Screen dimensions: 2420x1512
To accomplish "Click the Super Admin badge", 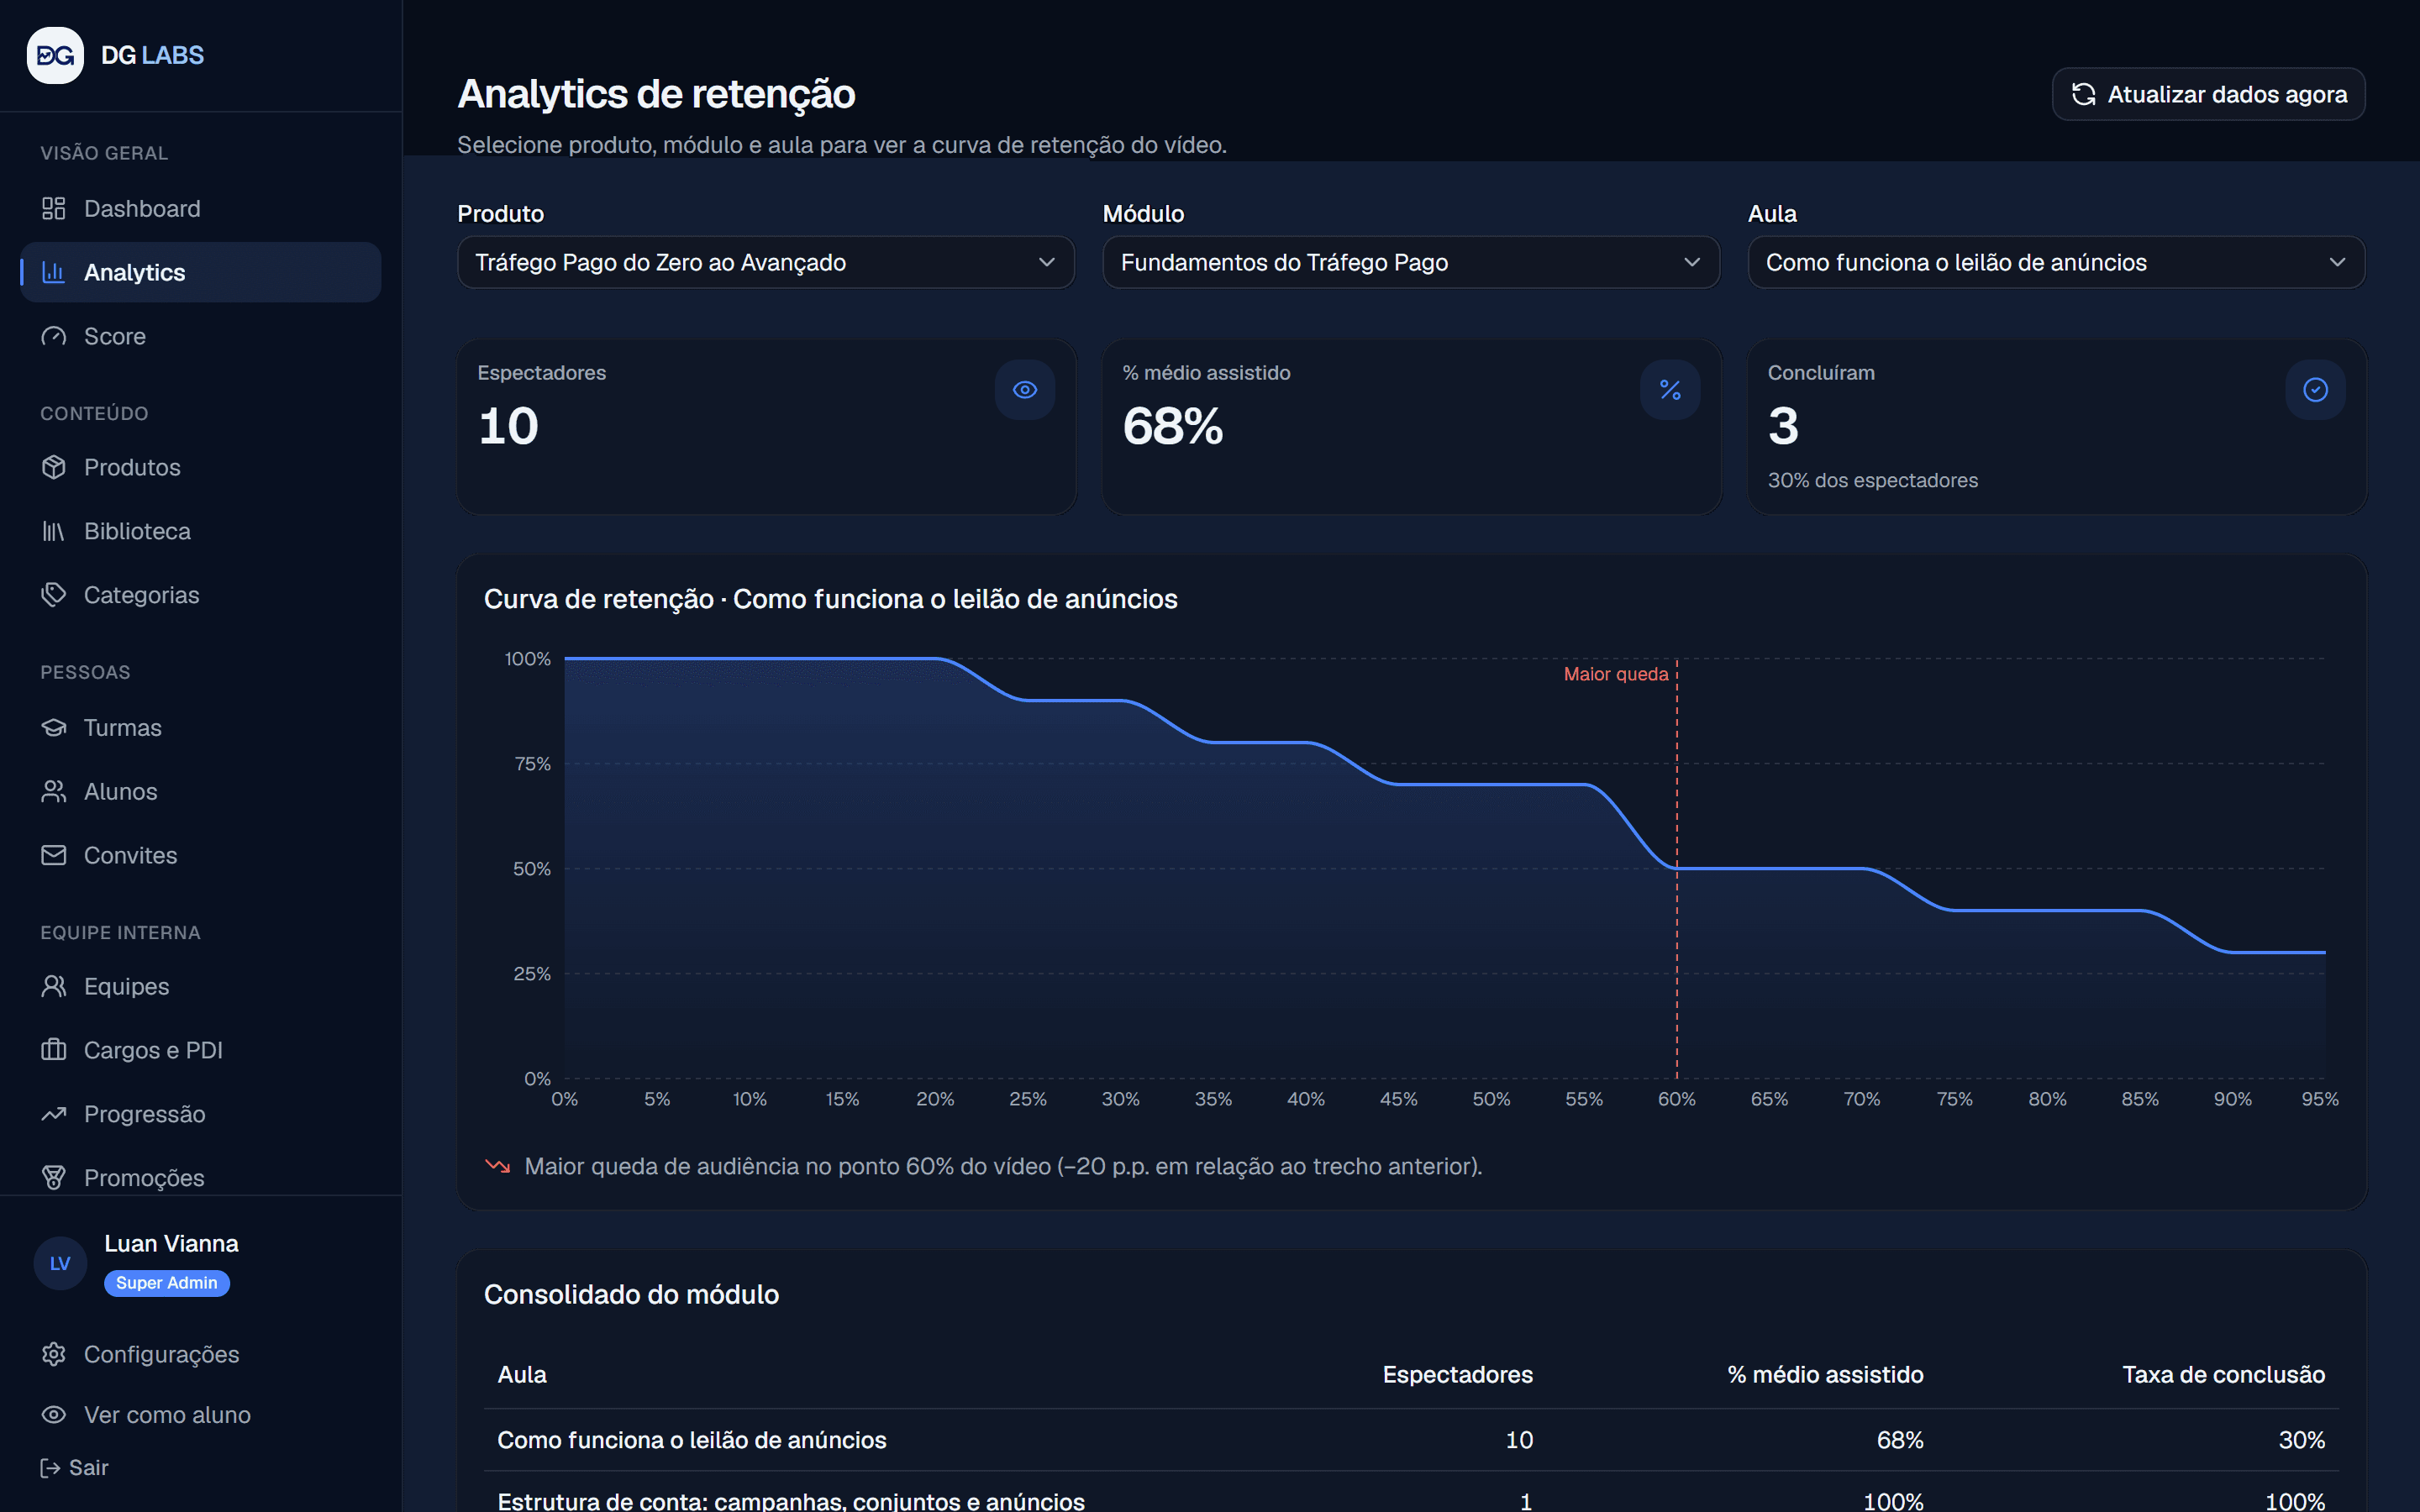I will (x=167, y=1283).
